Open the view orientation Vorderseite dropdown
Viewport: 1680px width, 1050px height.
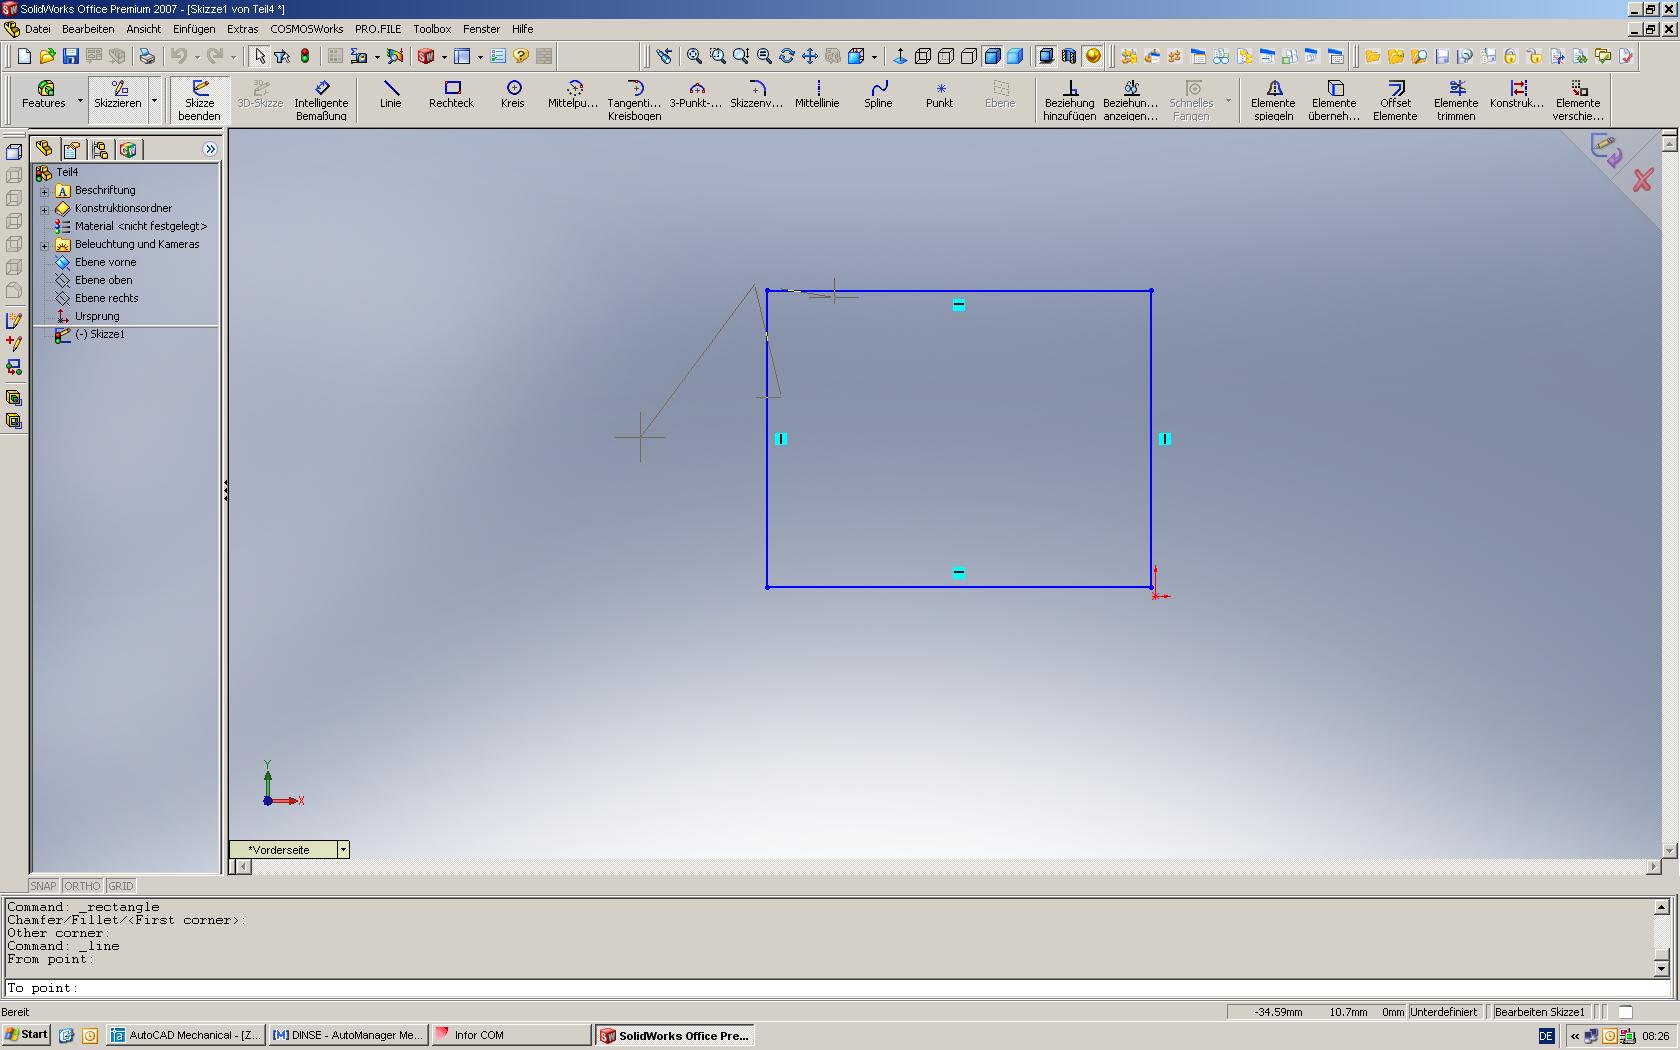click(343, 849)
